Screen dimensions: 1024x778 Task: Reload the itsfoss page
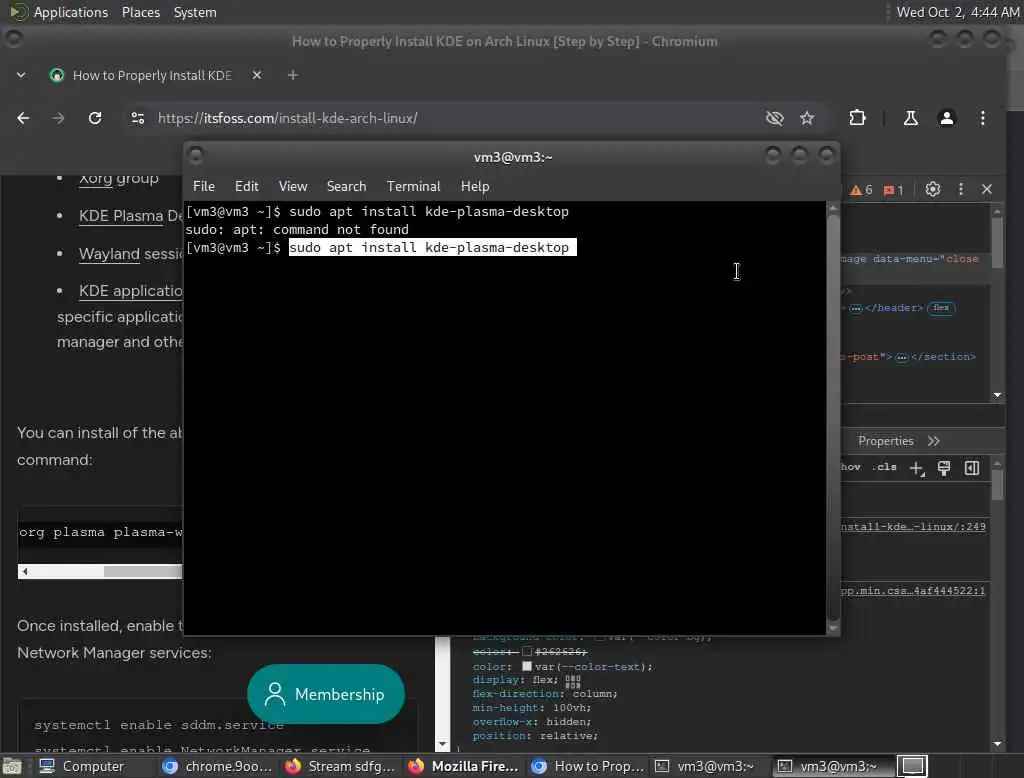pyautogui.click(x=95, y=118)
